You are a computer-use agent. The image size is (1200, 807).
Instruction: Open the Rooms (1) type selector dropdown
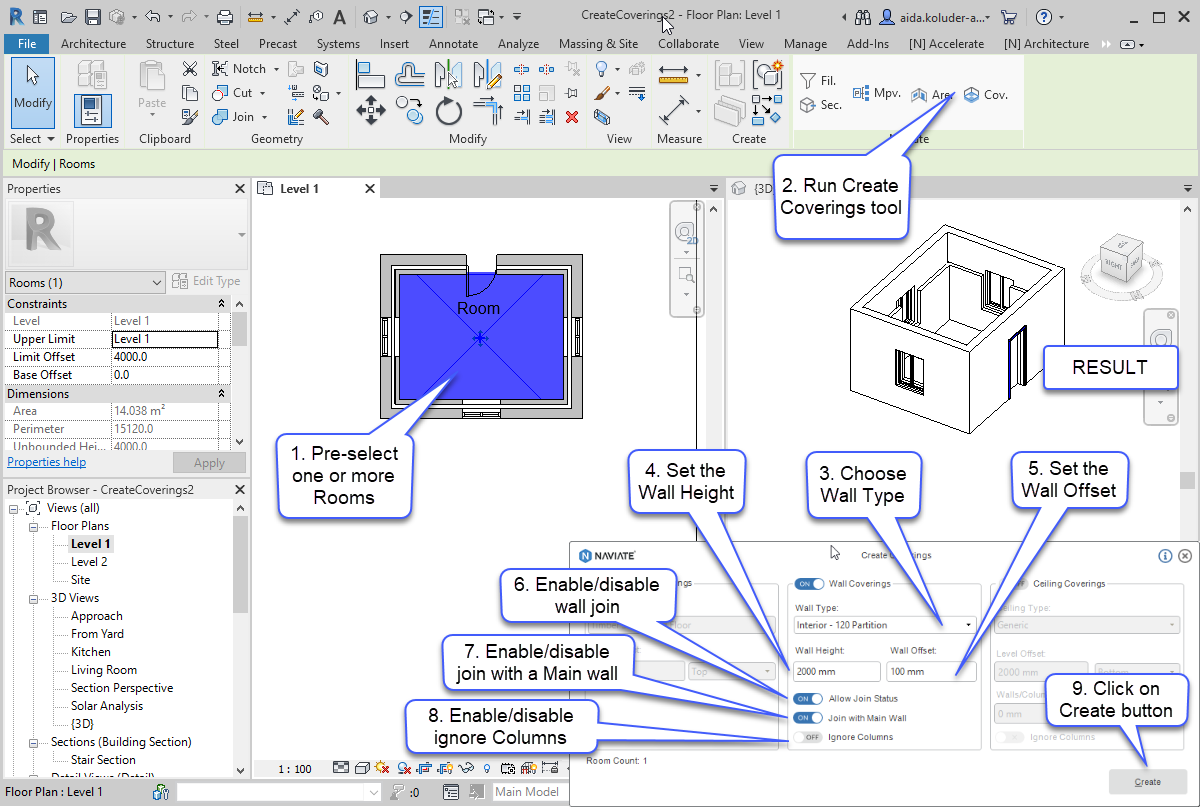pyautogui.click(x=85, y=283)
